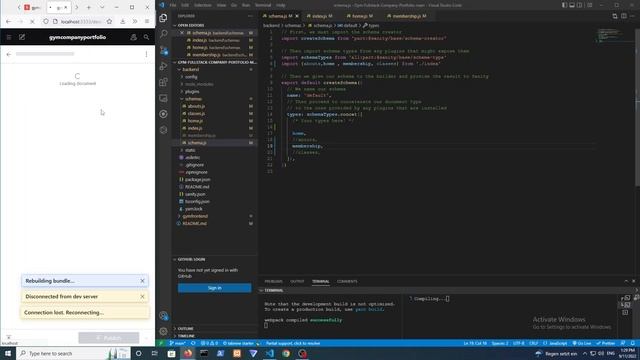Open Sanity user profile icon

click(133, 37)
